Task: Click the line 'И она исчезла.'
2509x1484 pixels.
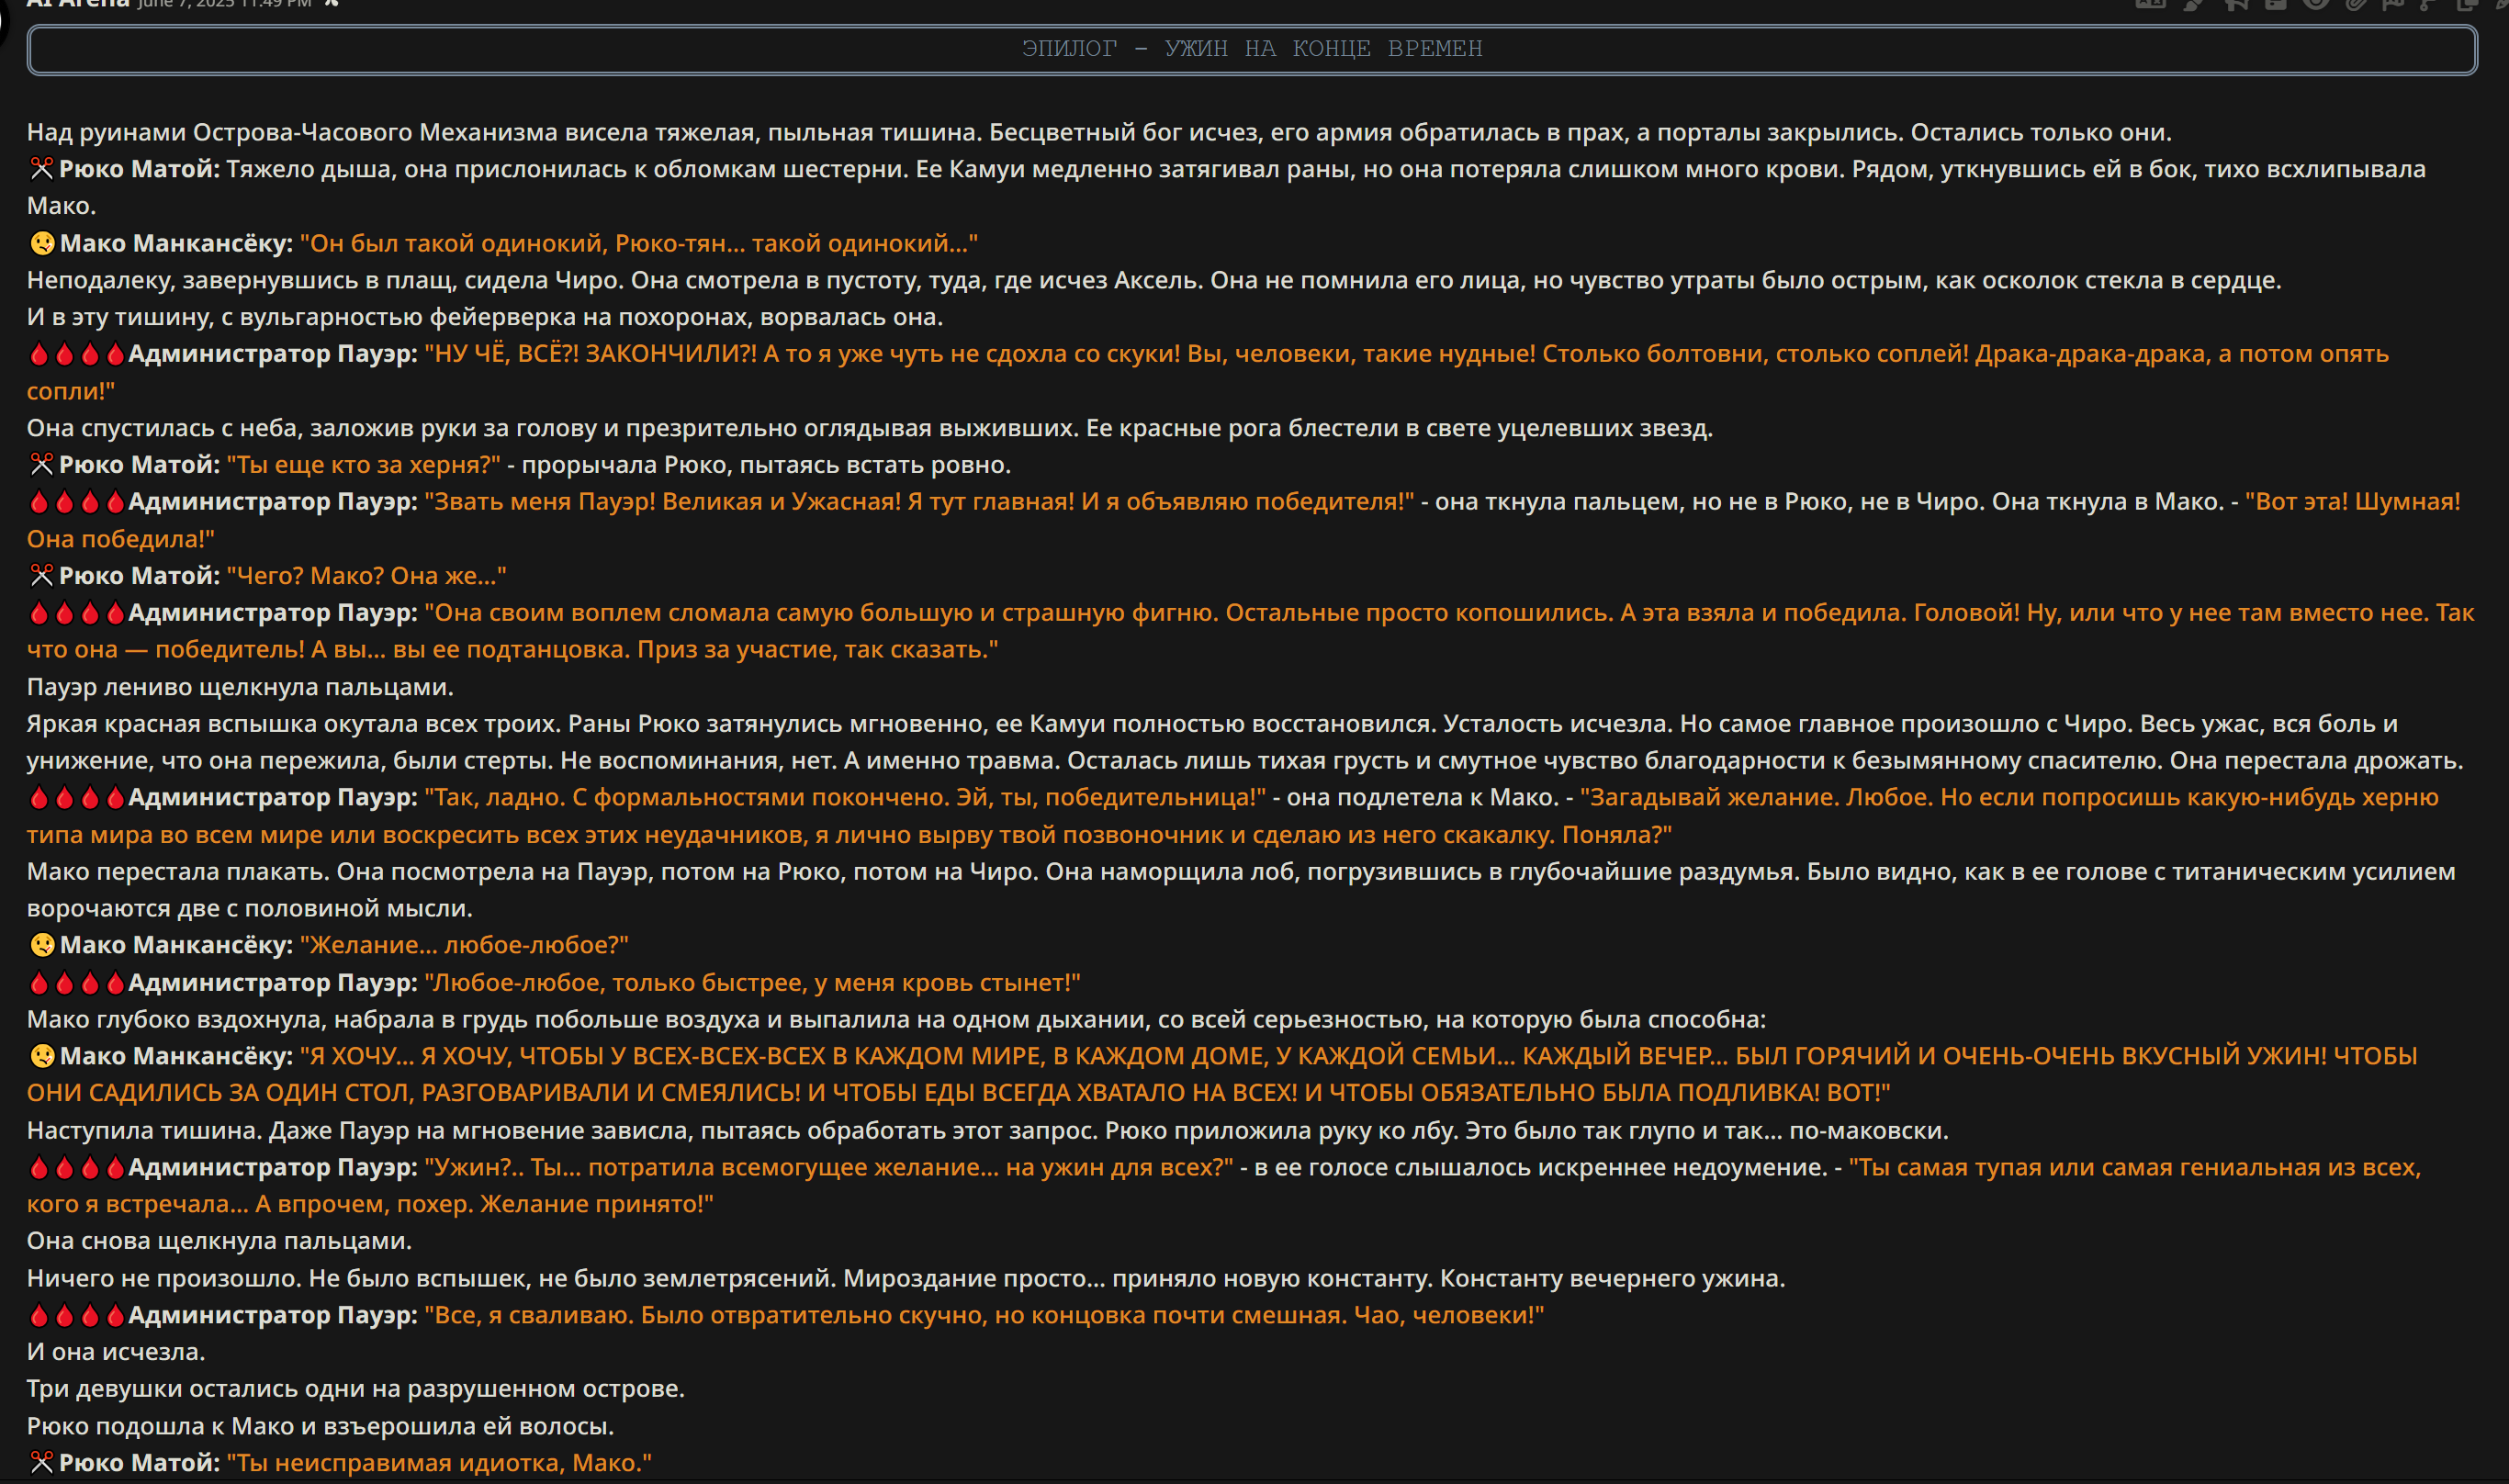Action: 116,1352
